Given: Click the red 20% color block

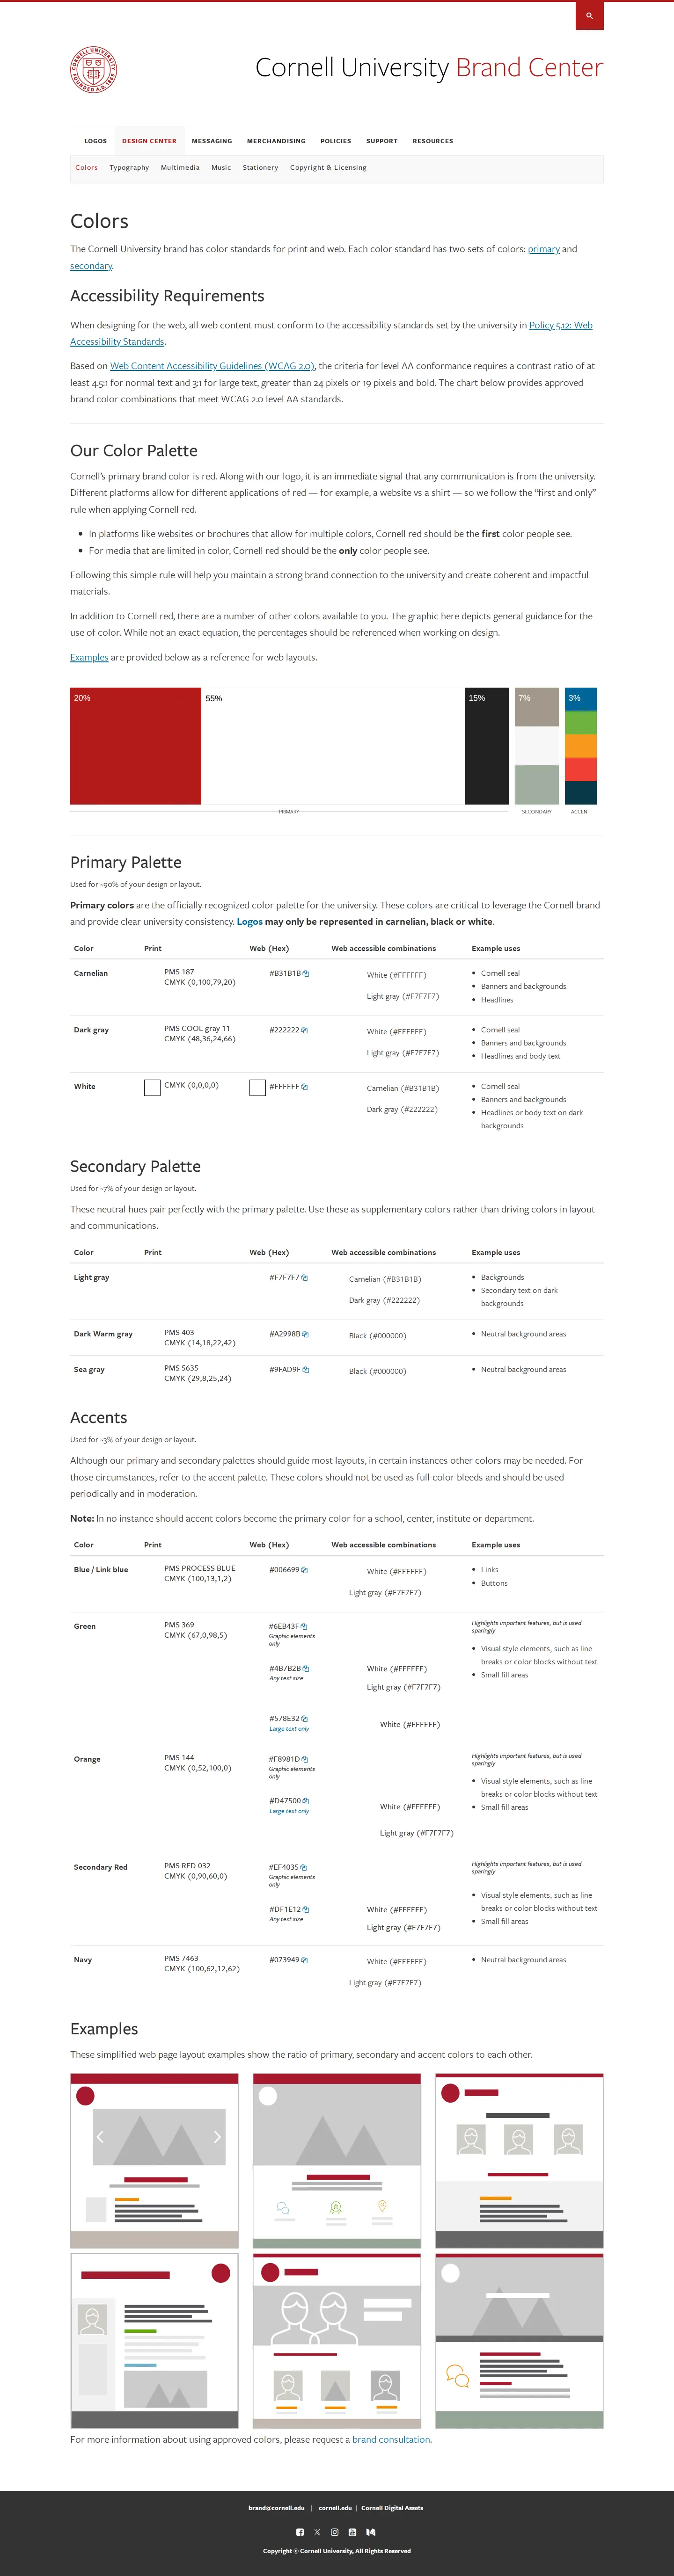Looking at the screenshot, I should tap(135, 746).
